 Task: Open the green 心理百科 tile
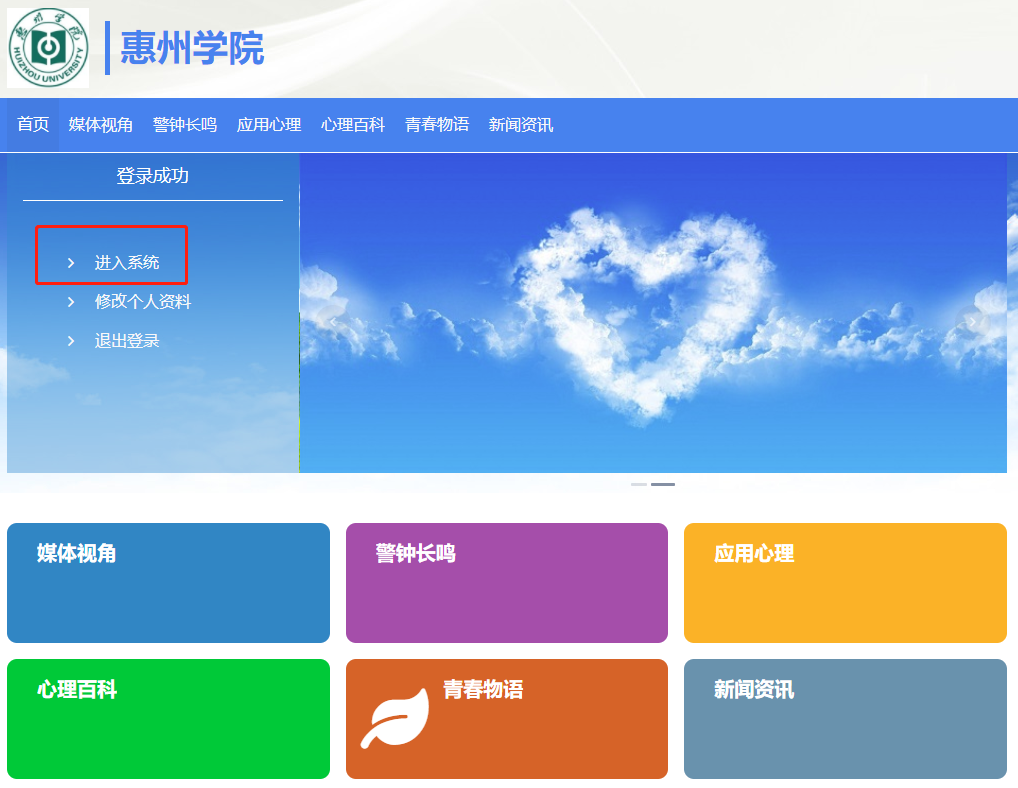pos(168,719)
